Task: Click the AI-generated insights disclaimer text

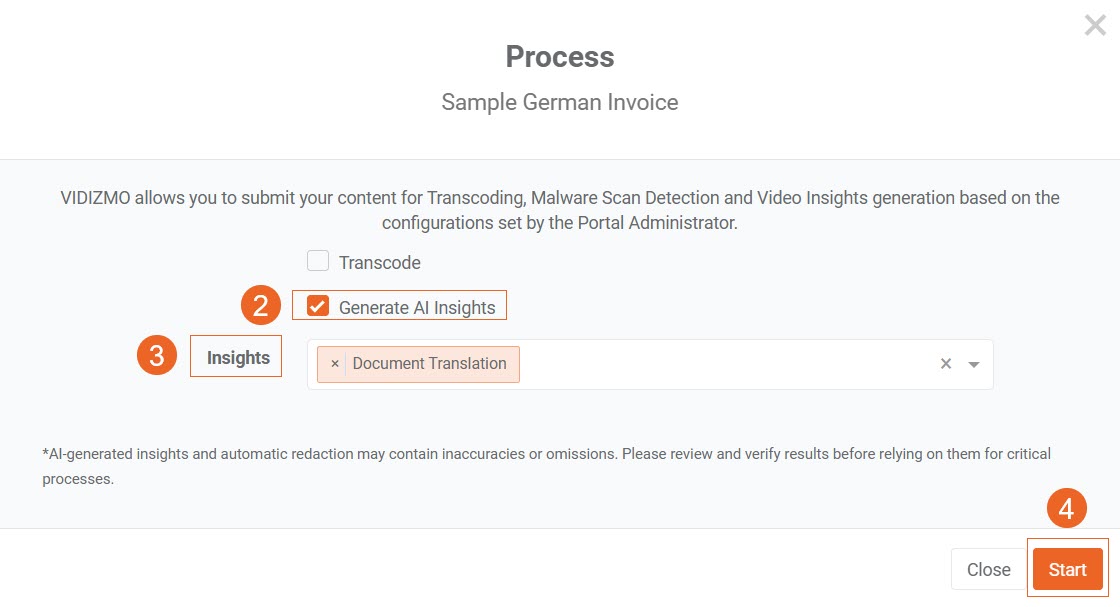Action: [x=546, y=465]
